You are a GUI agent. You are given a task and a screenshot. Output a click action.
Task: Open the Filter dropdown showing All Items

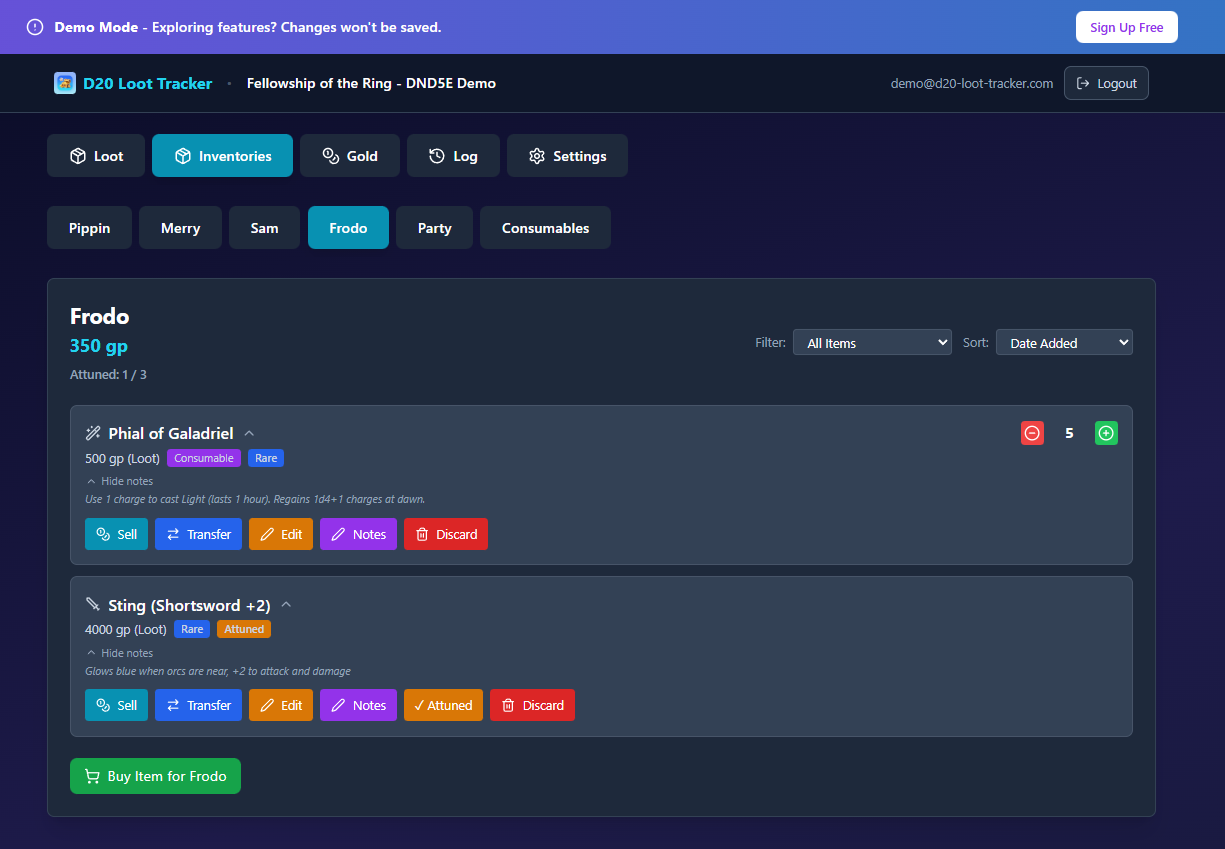(871, 343)
